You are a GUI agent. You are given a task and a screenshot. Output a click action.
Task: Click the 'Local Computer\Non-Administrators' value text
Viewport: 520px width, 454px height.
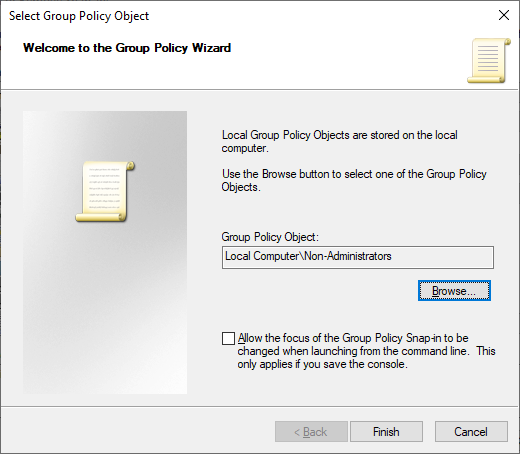[308, 256]
